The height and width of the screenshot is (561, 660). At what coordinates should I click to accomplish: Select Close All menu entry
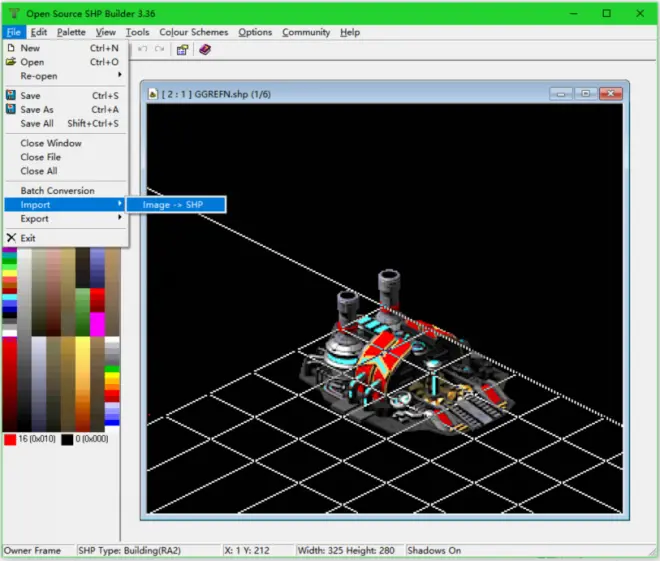point(66,171)
